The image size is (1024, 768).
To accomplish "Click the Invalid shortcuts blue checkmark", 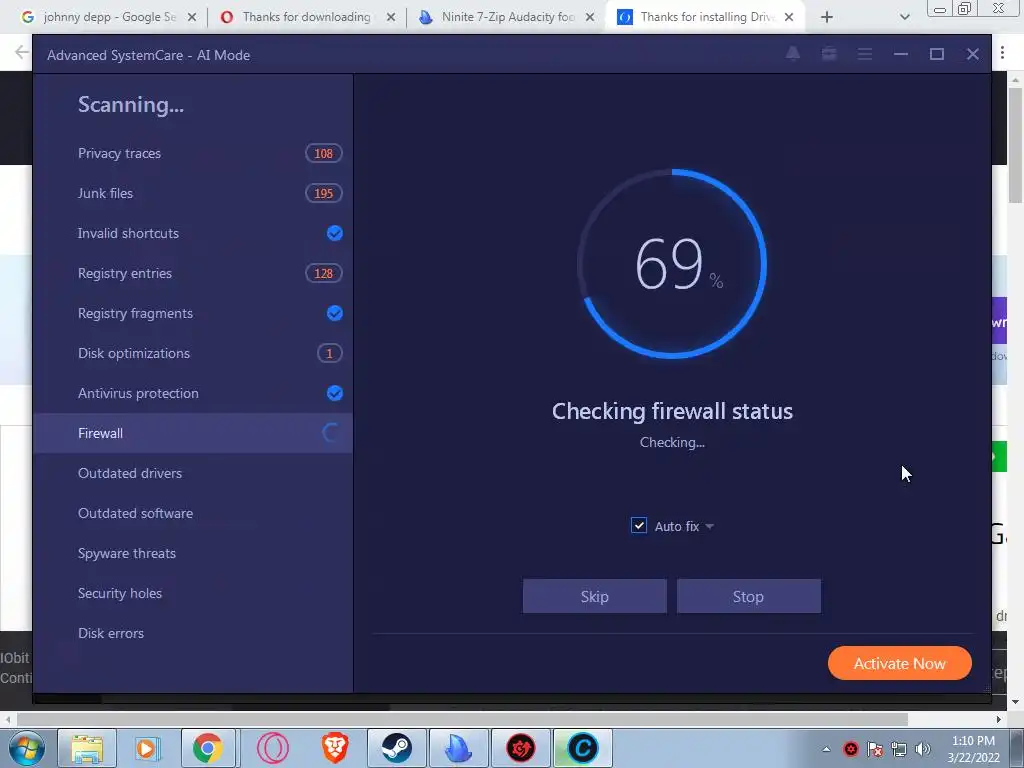I will point(334,233).
